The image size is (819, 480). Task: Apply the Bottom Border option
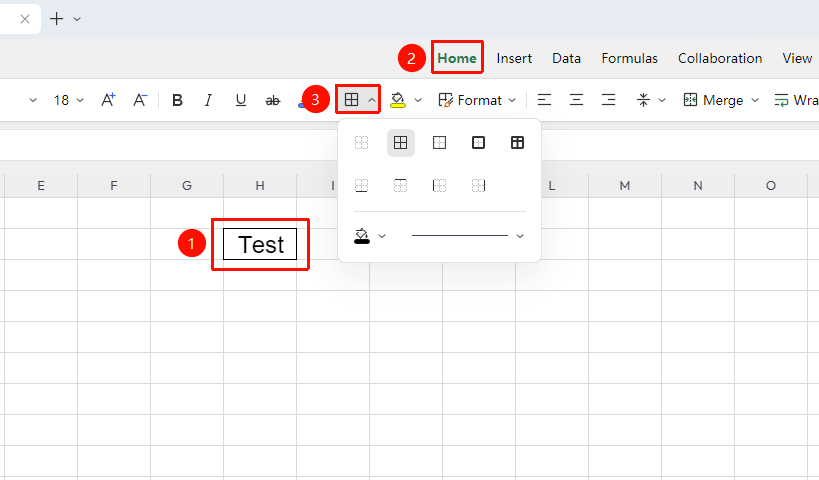click(361, 185)
